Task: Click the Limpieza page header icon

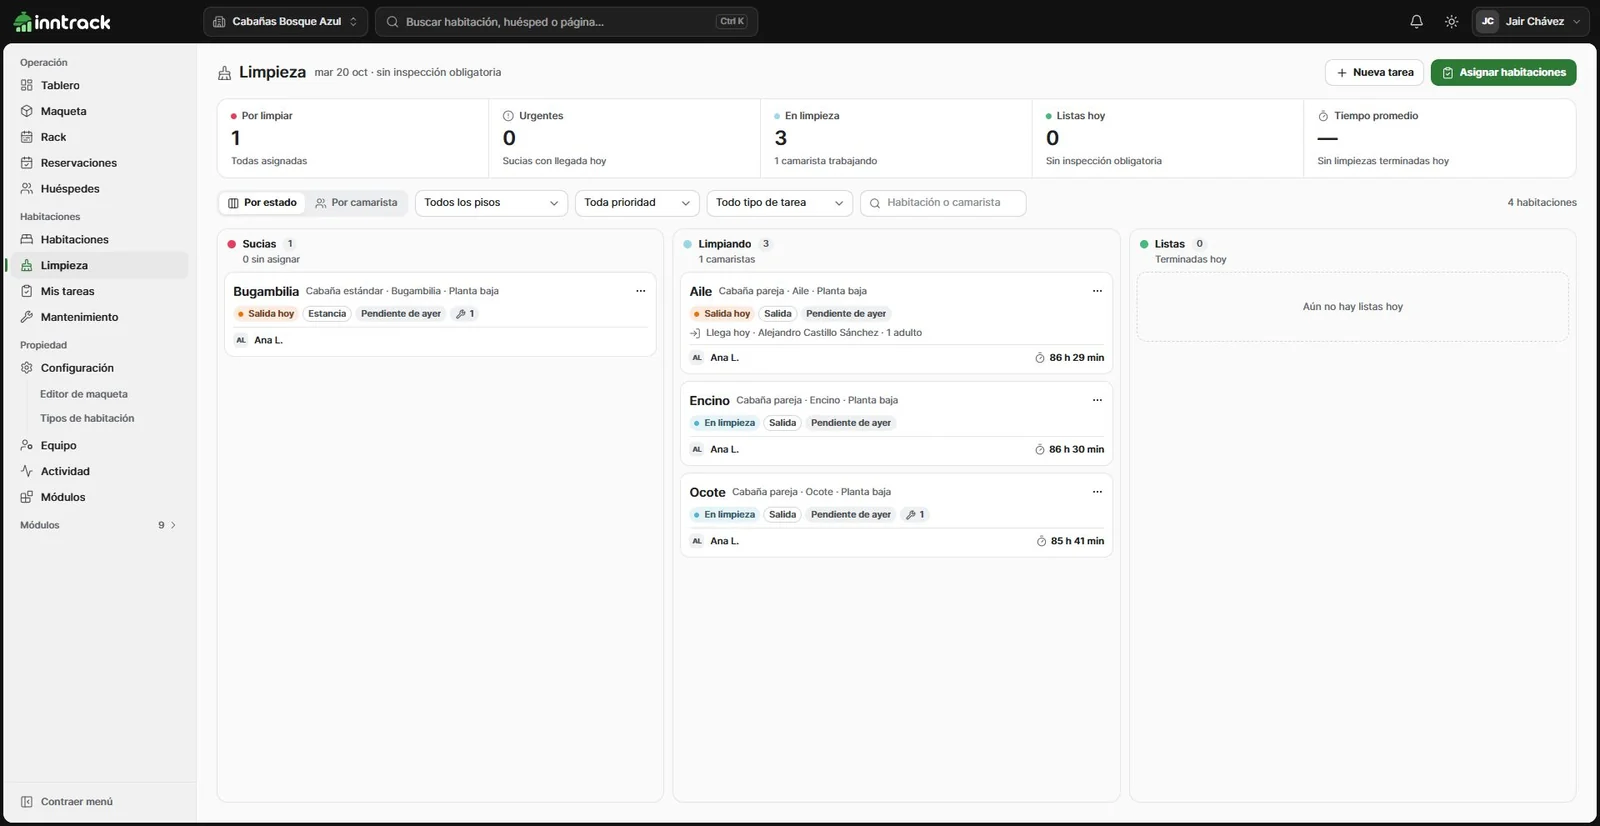Action: pyautogui.click(x=225, y=73)
